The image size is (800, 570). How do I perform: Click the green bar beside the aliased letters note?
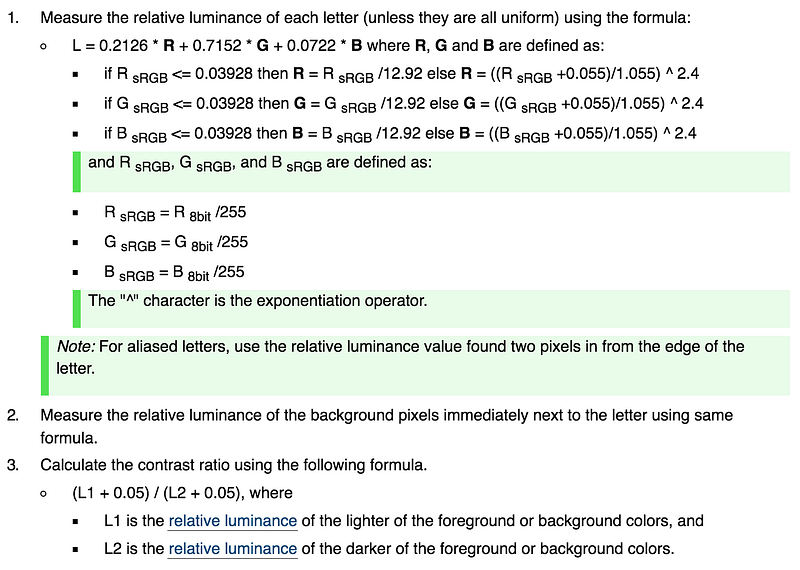45,365
